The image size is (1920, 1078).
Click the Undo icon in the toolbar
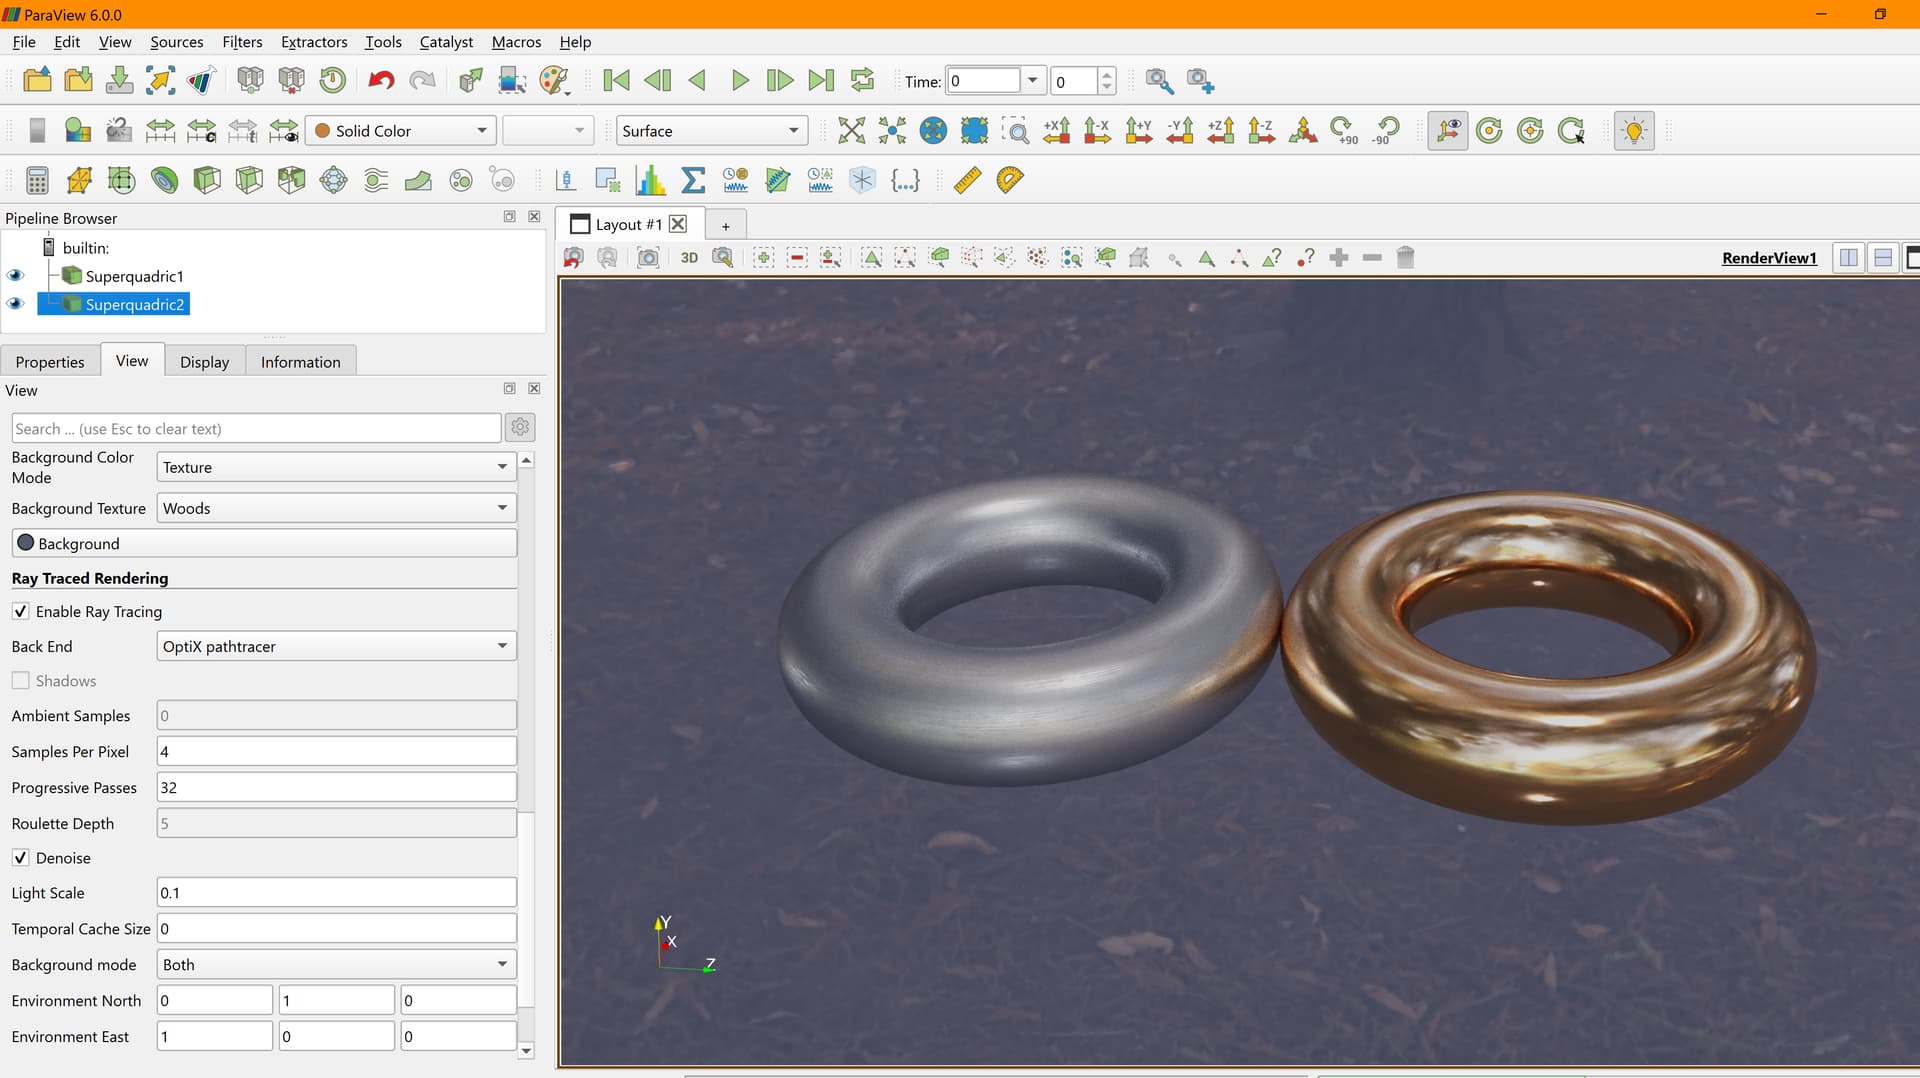tap(381, 80)
